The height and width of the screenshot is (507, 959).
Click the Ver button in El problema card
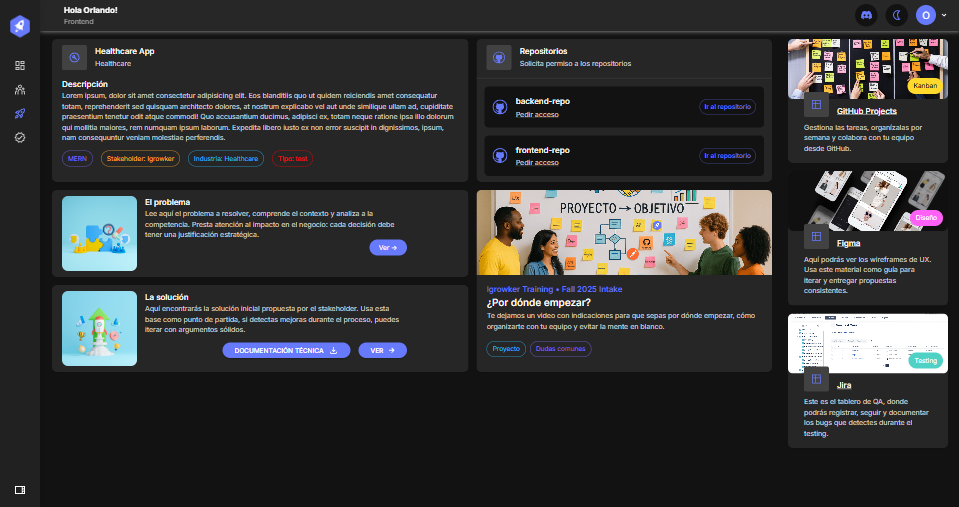(x=388, y=247)
